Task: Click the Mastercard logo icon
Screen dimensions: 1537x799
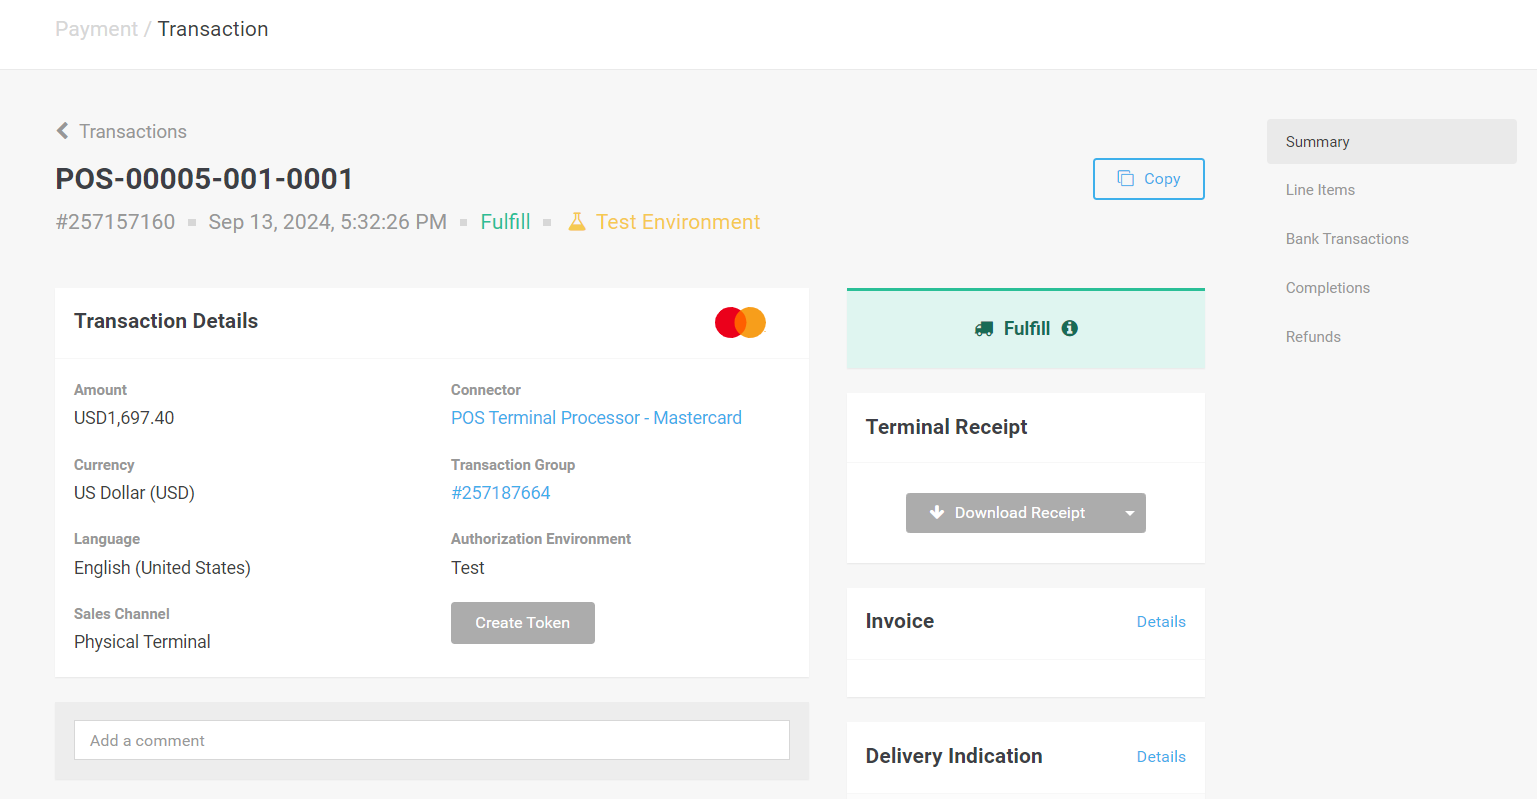Action: 740,322
